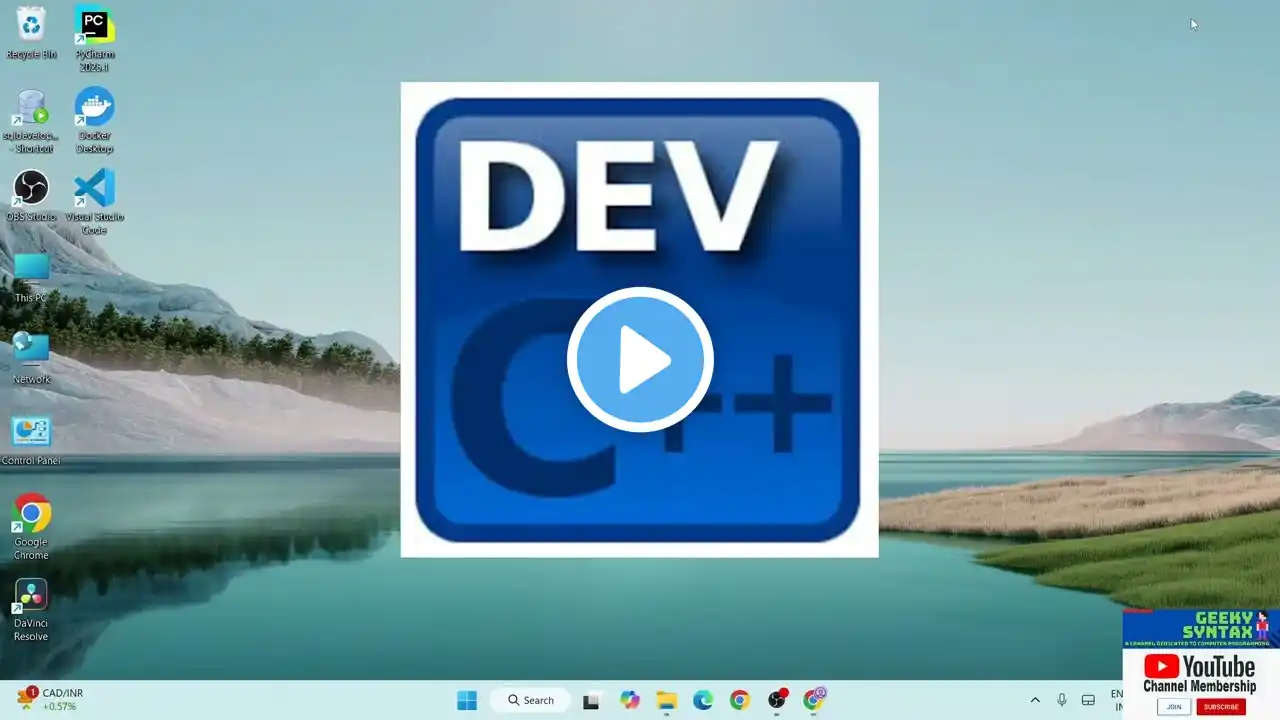1280x720 pixels.
Task: Open Google Chrome from the taskbar
Action: tap(739, 700)
